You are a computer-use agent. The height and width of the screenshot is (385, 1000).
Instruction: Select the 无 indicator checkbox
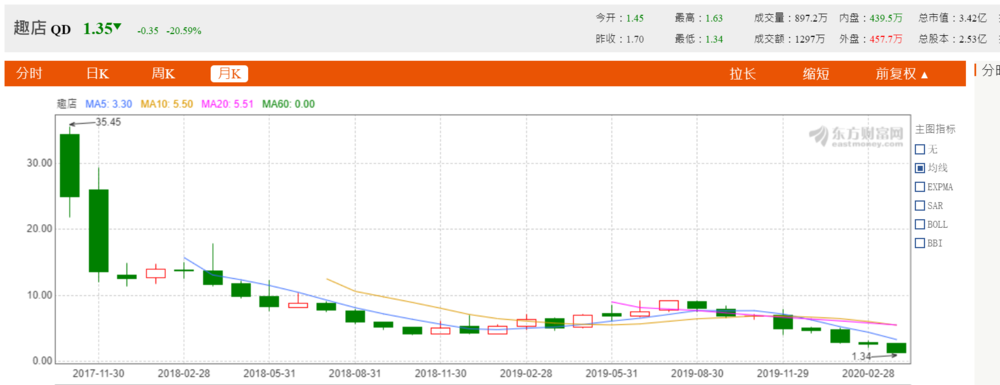pos(920,150)
